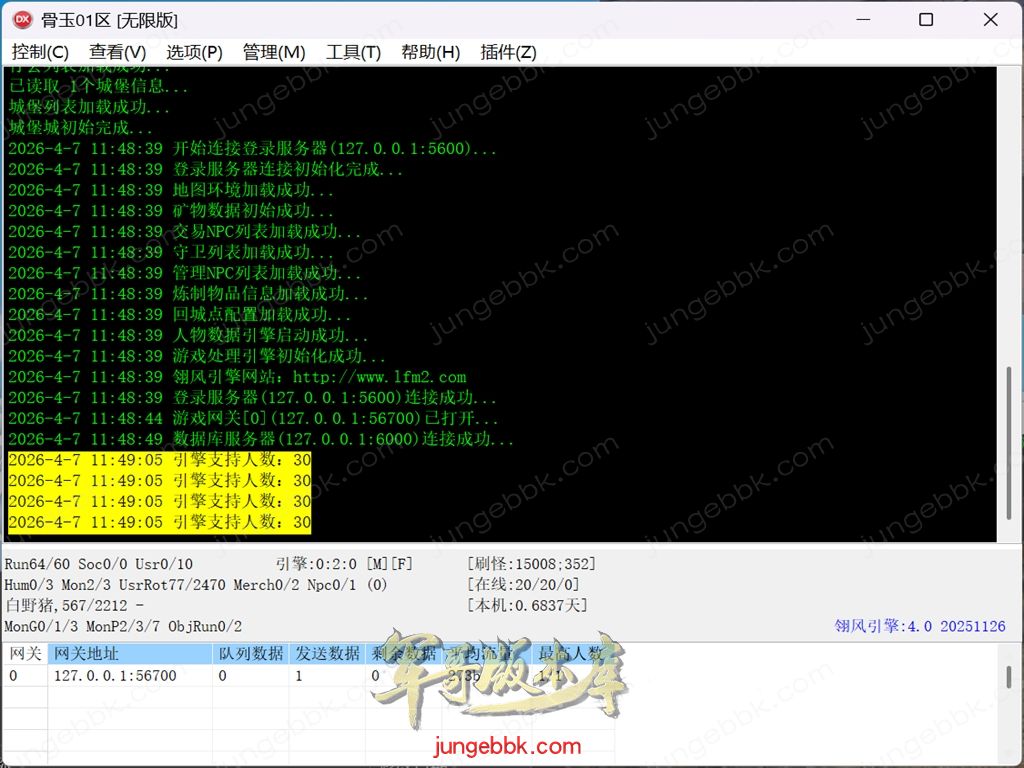This screenshot has width=1024, height=768.
Task: Open the 管理(M) menu
Action: point(274,52)
